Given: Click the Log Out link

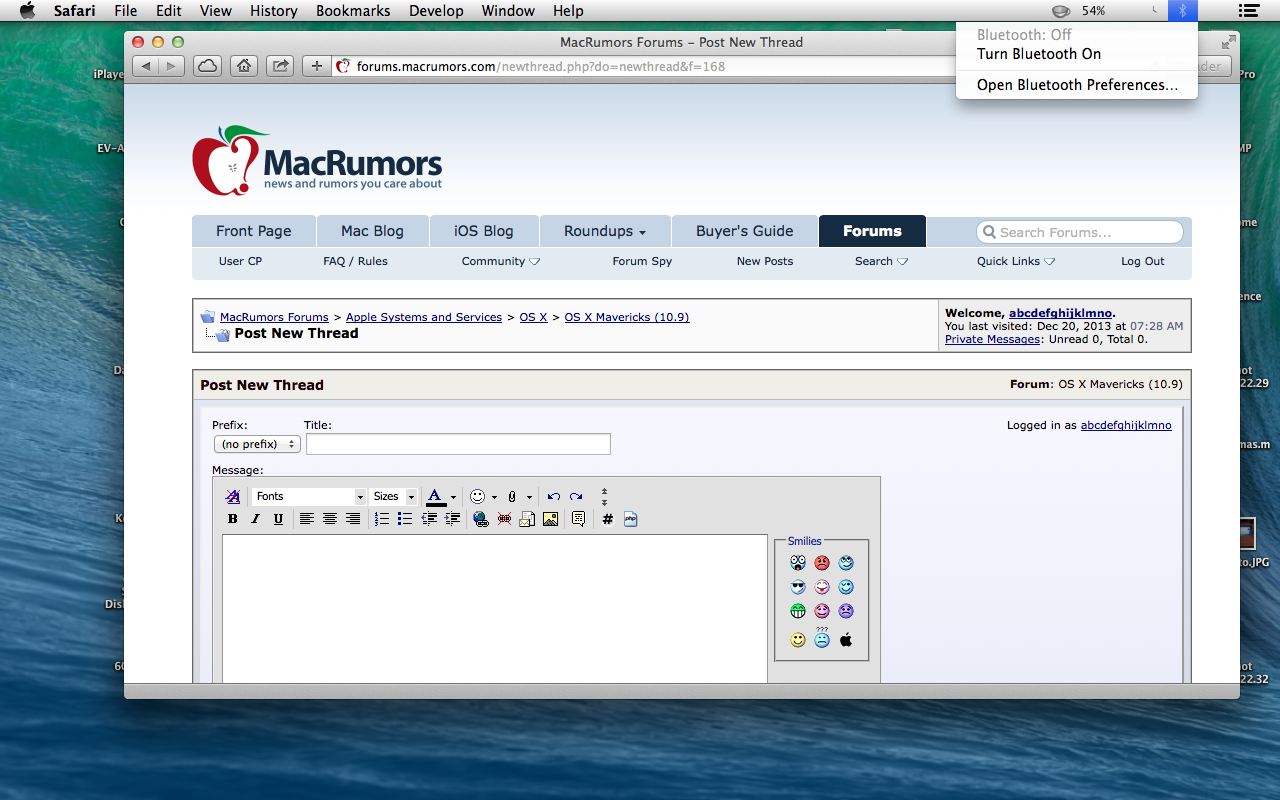Looking at the screenshot, I should [x=1143, y=261].
